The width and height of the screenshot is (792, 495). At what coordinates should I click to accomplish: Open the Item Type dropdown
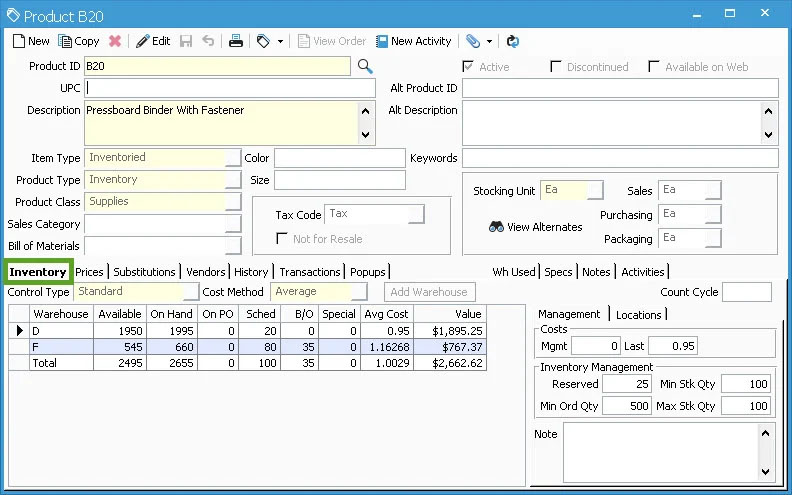click(x=233, y=158)
